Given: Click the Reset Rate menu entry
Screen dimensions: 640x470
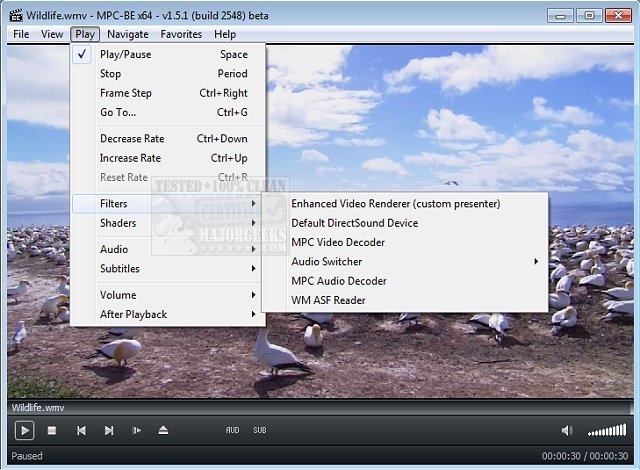Looking at the screenshot, I should 168,177.
